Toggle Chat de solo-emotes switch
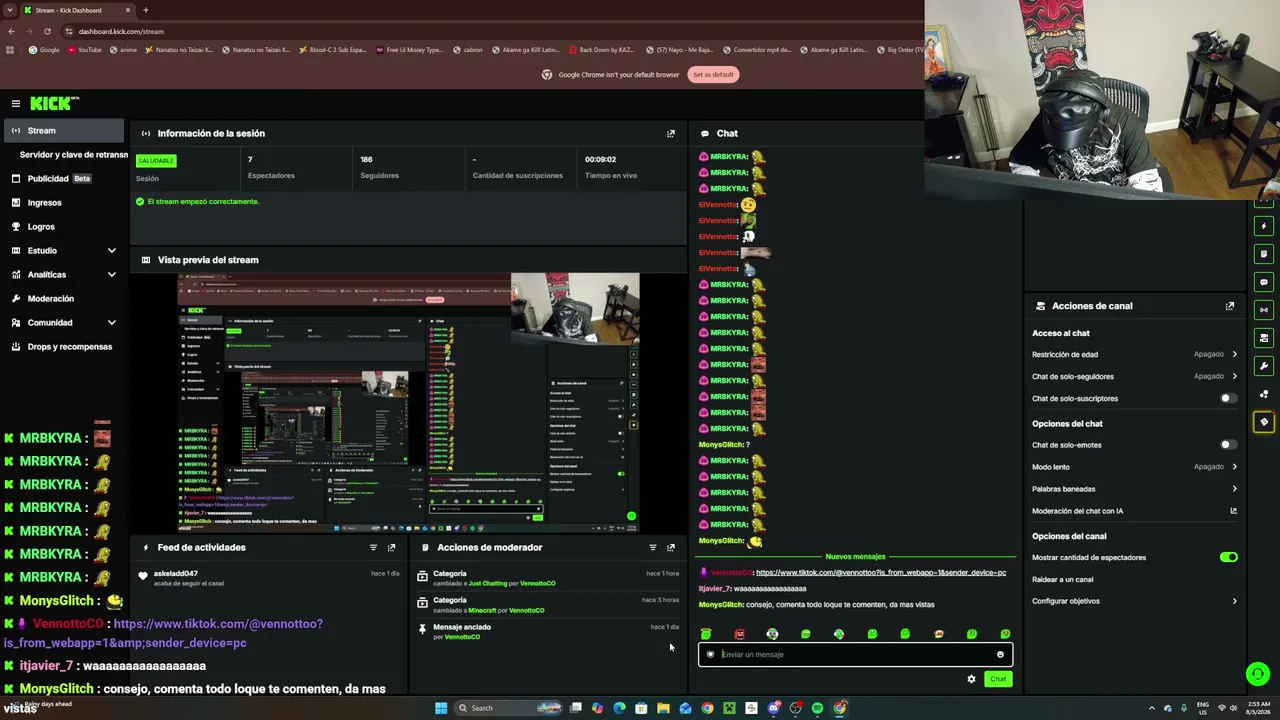1280x720 pixels. 1229,445
